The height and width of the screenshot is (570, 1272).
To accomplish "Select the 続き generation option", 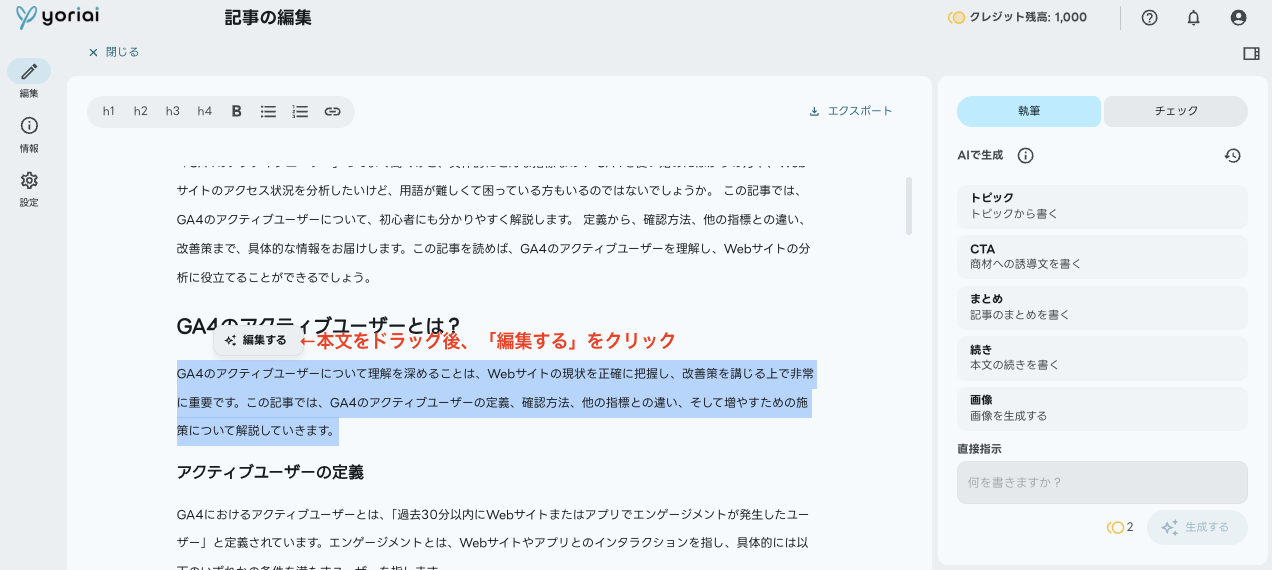I will (x=1102, y=358).
